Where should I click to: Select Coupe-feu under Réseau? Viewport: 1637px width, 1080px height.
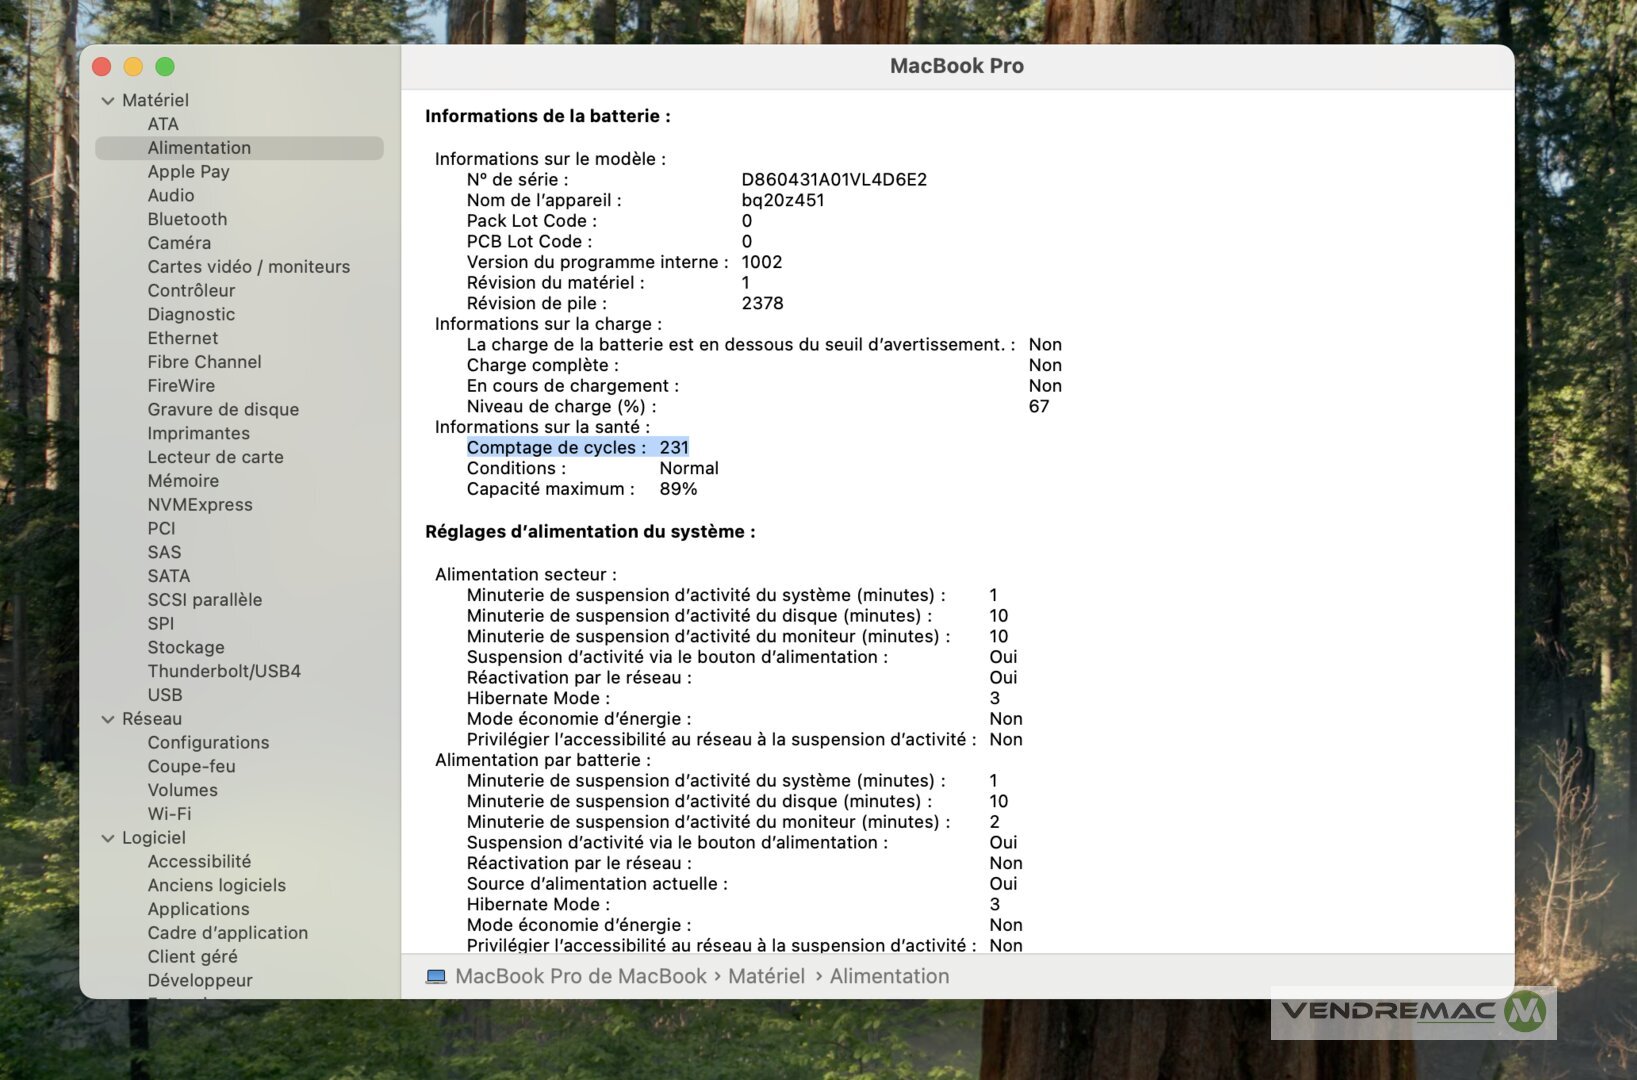[x=191, y=766]
